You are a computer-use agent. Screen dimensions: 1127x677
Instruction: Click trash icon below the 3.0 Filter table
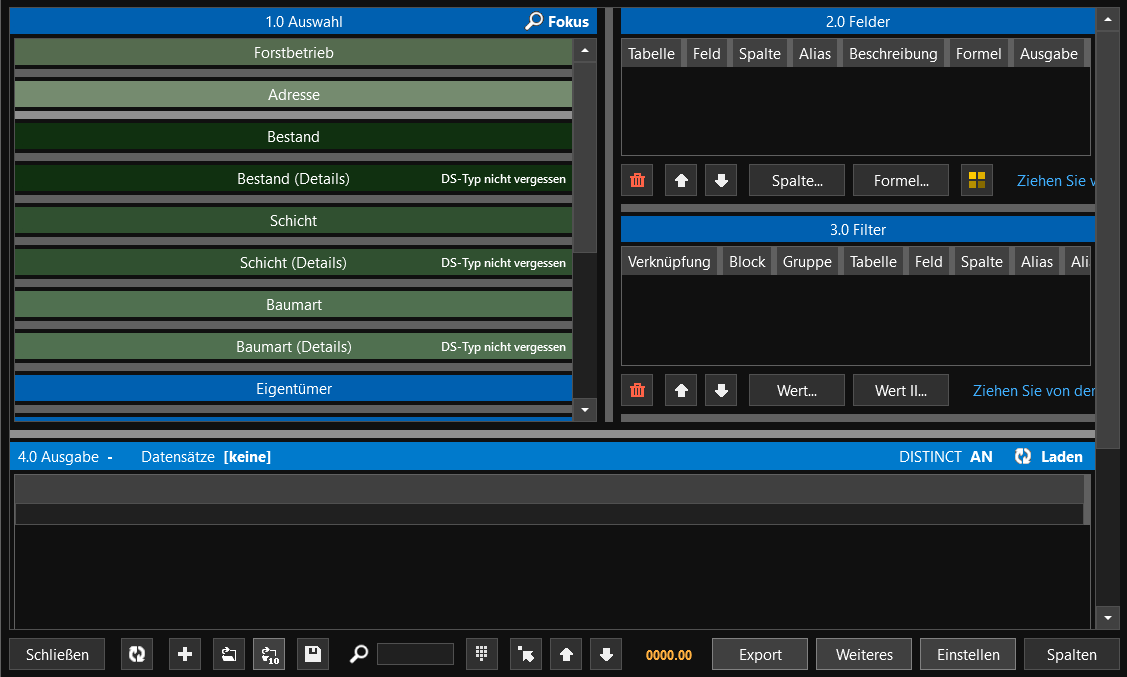(x=637, y=391)
